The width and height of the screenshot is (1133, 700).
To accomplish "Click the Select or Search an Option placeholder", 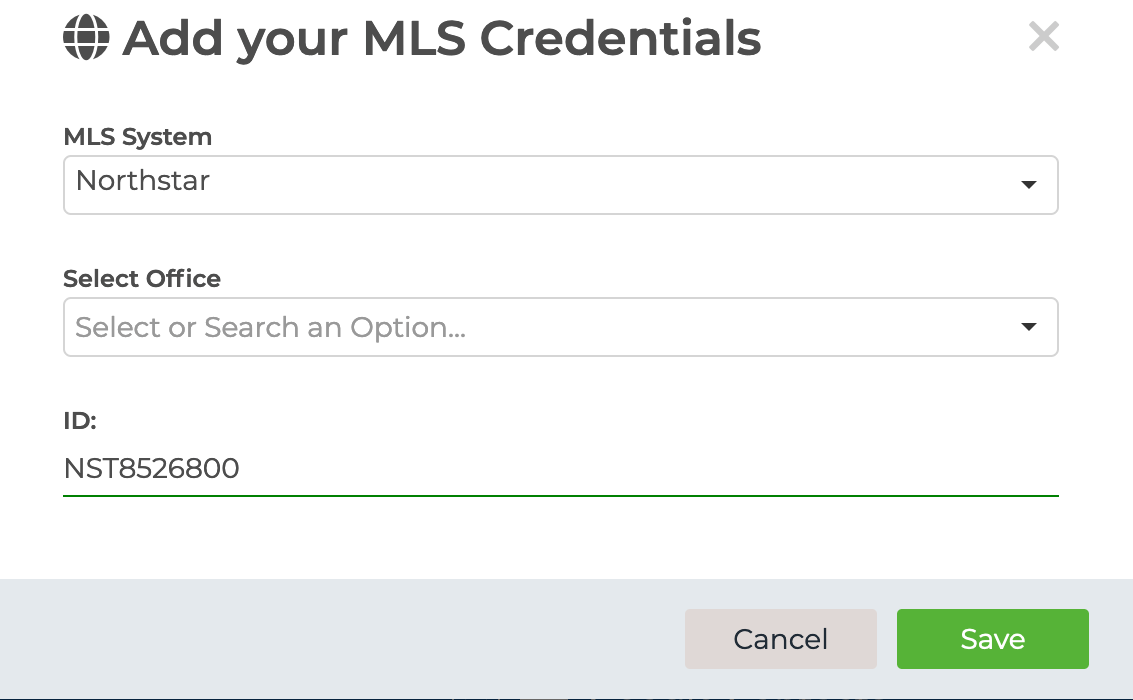I will [x=270, y=327].
